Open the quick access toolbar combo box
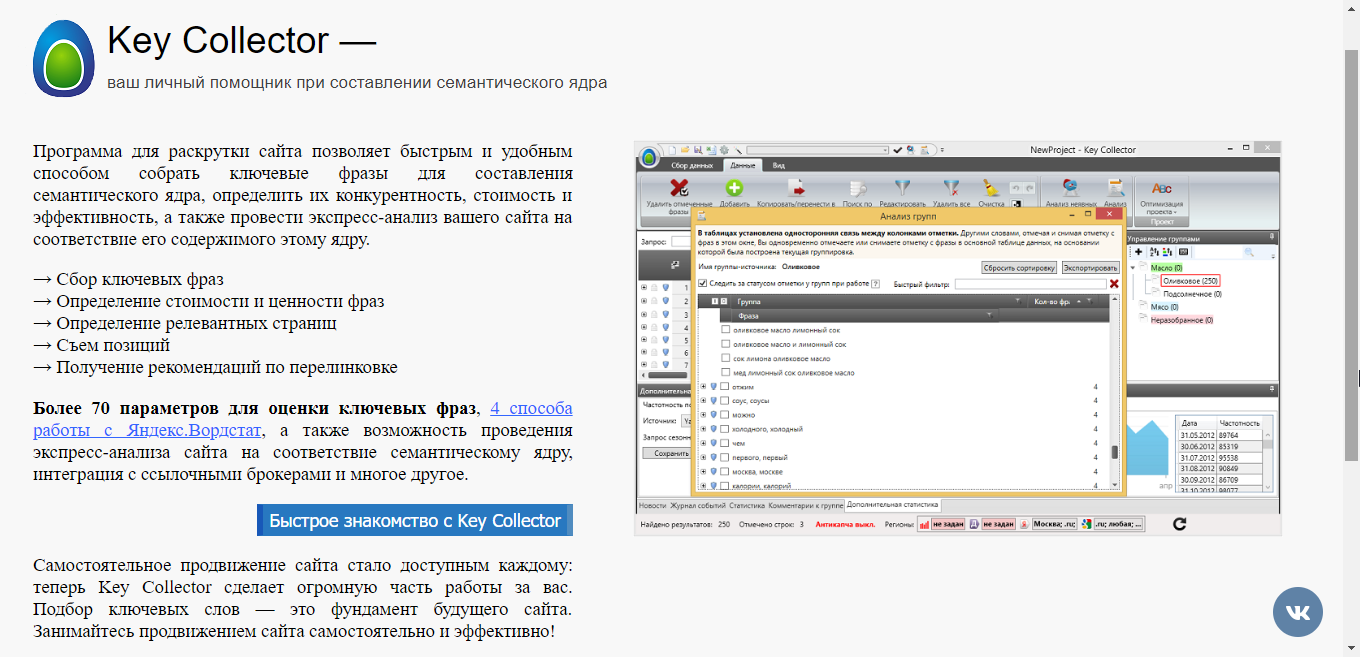This screenshot has width=1360, height=657. coord(817,150)
